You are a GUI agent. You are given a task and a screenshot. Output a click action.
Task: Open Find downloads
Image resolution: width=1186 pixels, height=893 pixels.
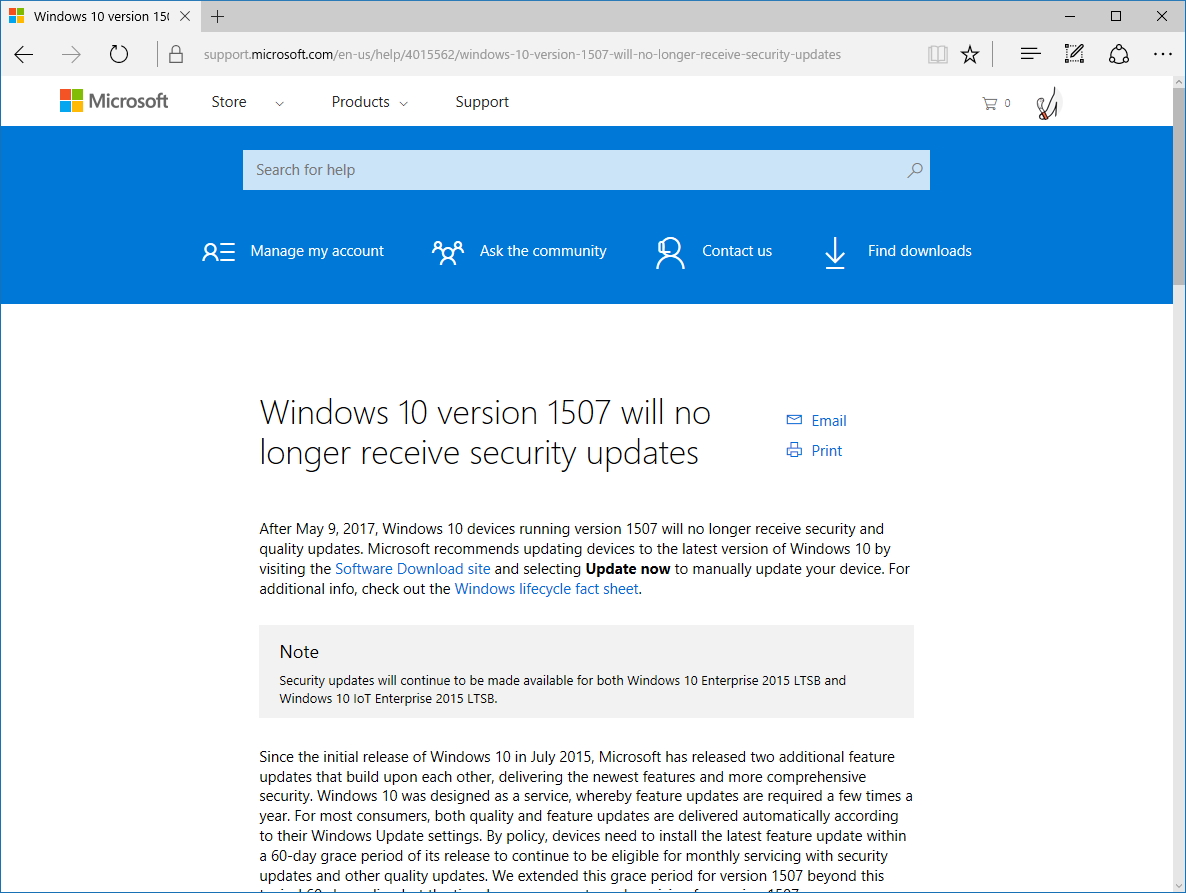(918, 251)
